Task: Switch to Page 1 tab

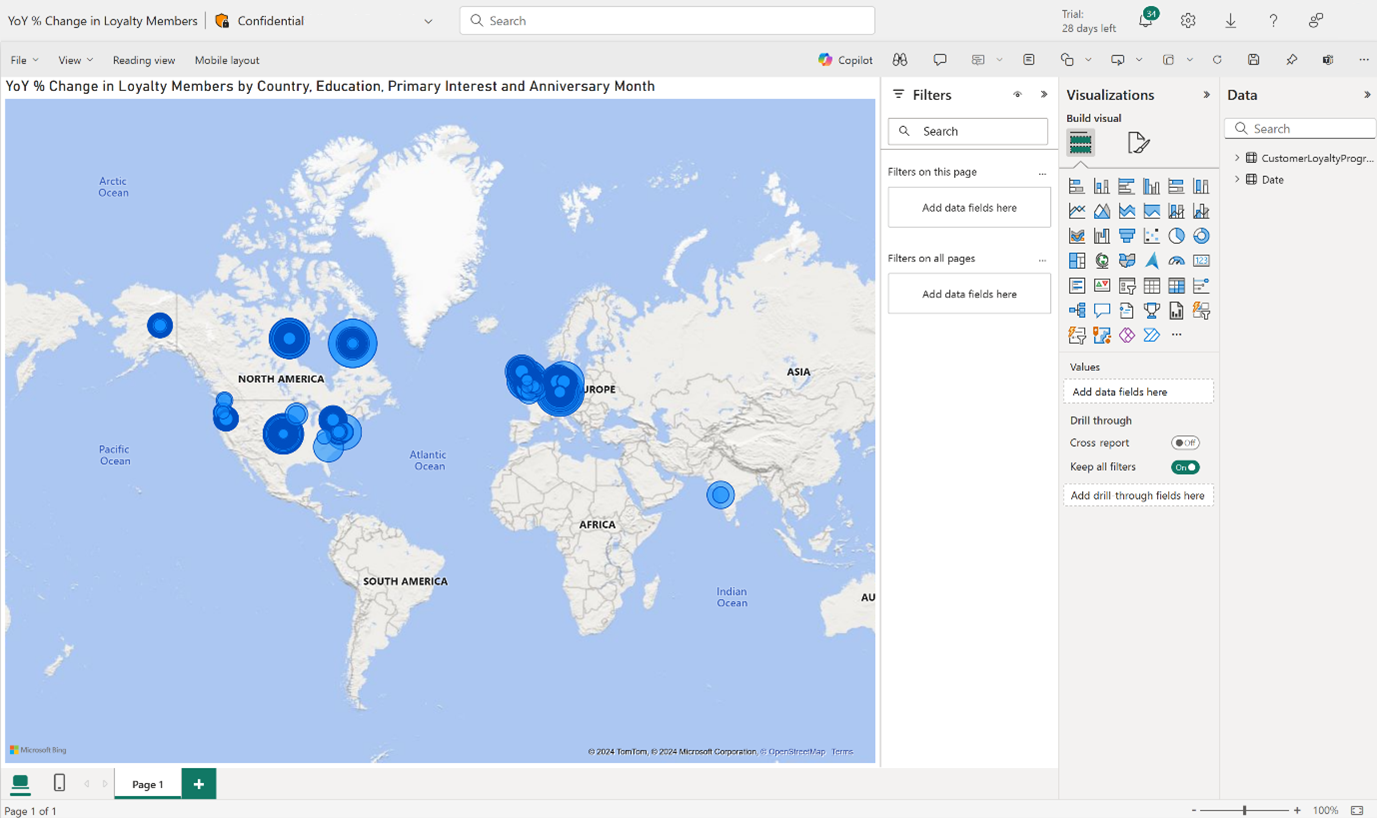Action: coord(148,784)
